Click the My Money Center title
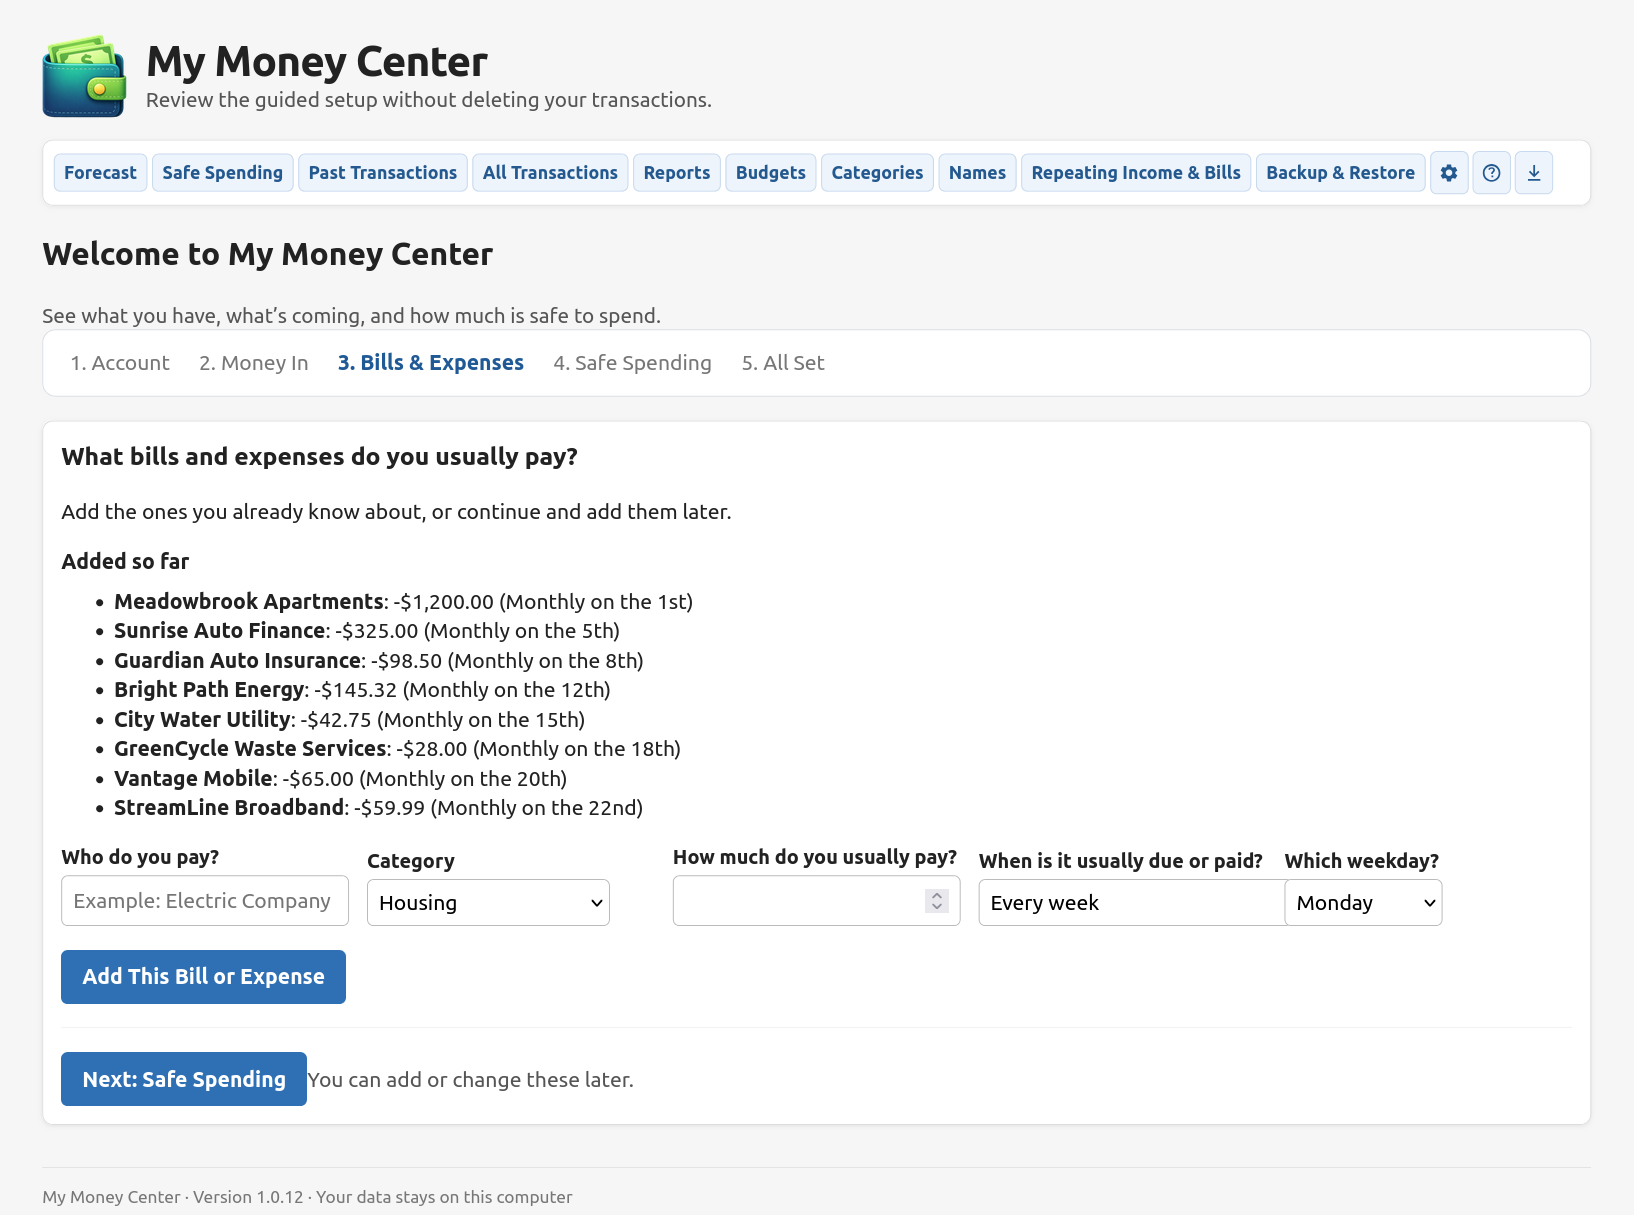The width and height of the screenshot is (1634, 1215). (x=317, y=62)
